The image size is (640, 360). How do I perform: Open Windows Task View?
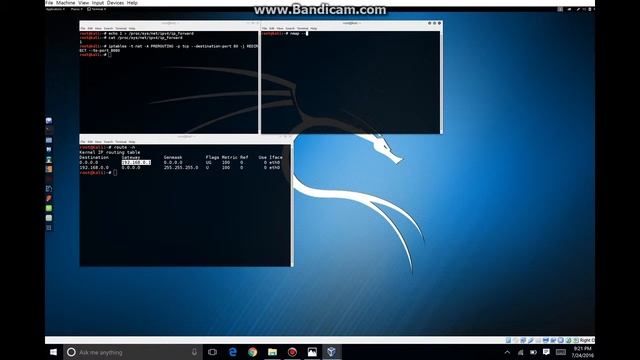[x=212, y=352]
